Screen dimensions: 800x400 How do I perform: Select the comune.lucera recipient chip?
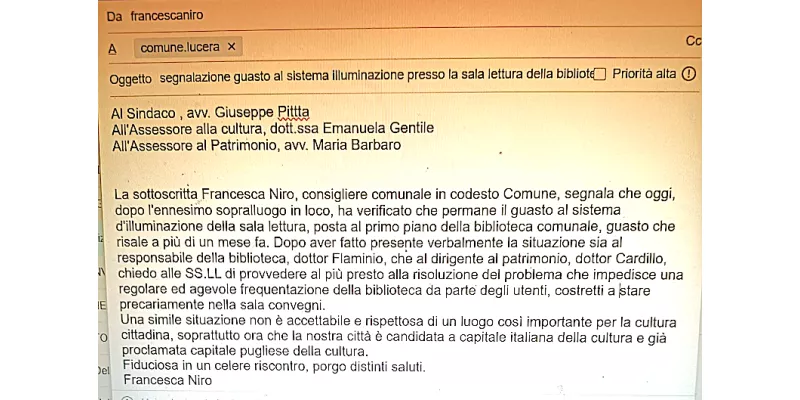pos(180,47)
